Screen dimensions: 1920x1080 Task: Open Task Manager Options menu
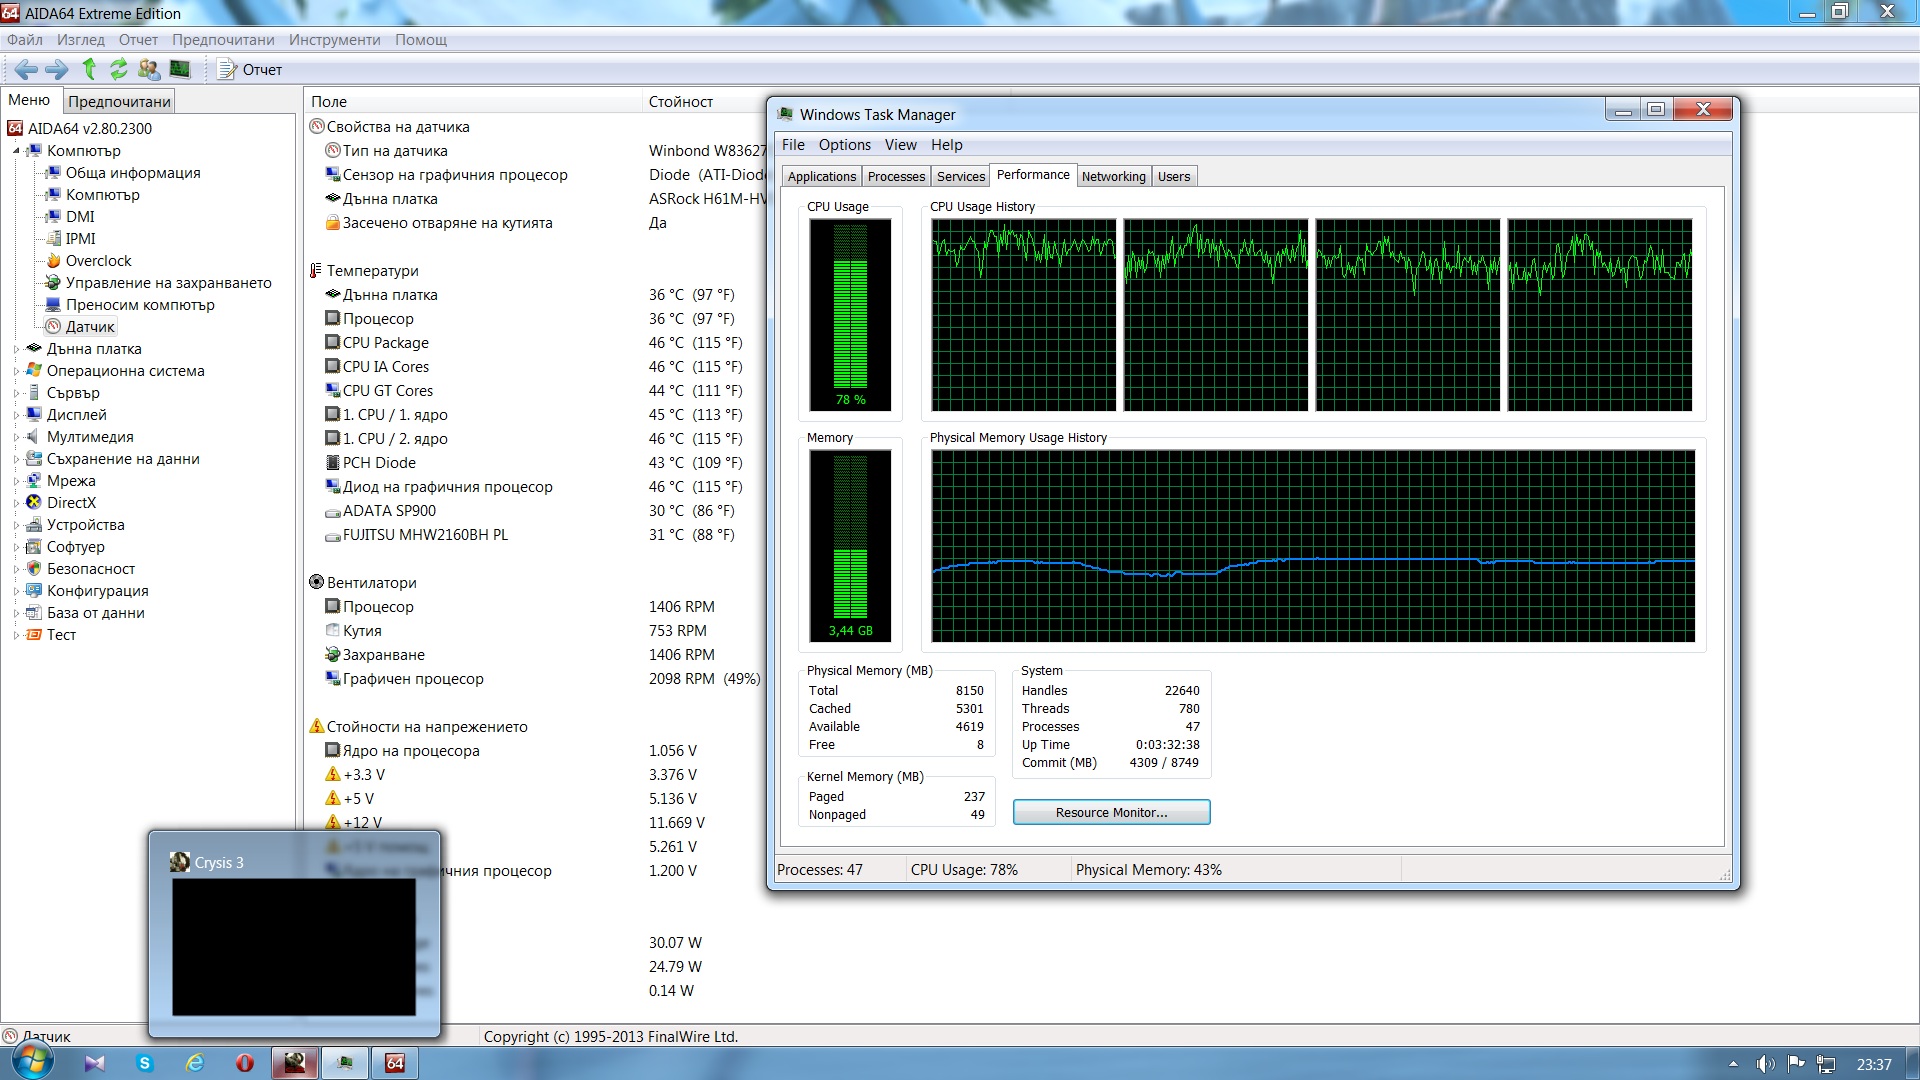coord(845,145)
